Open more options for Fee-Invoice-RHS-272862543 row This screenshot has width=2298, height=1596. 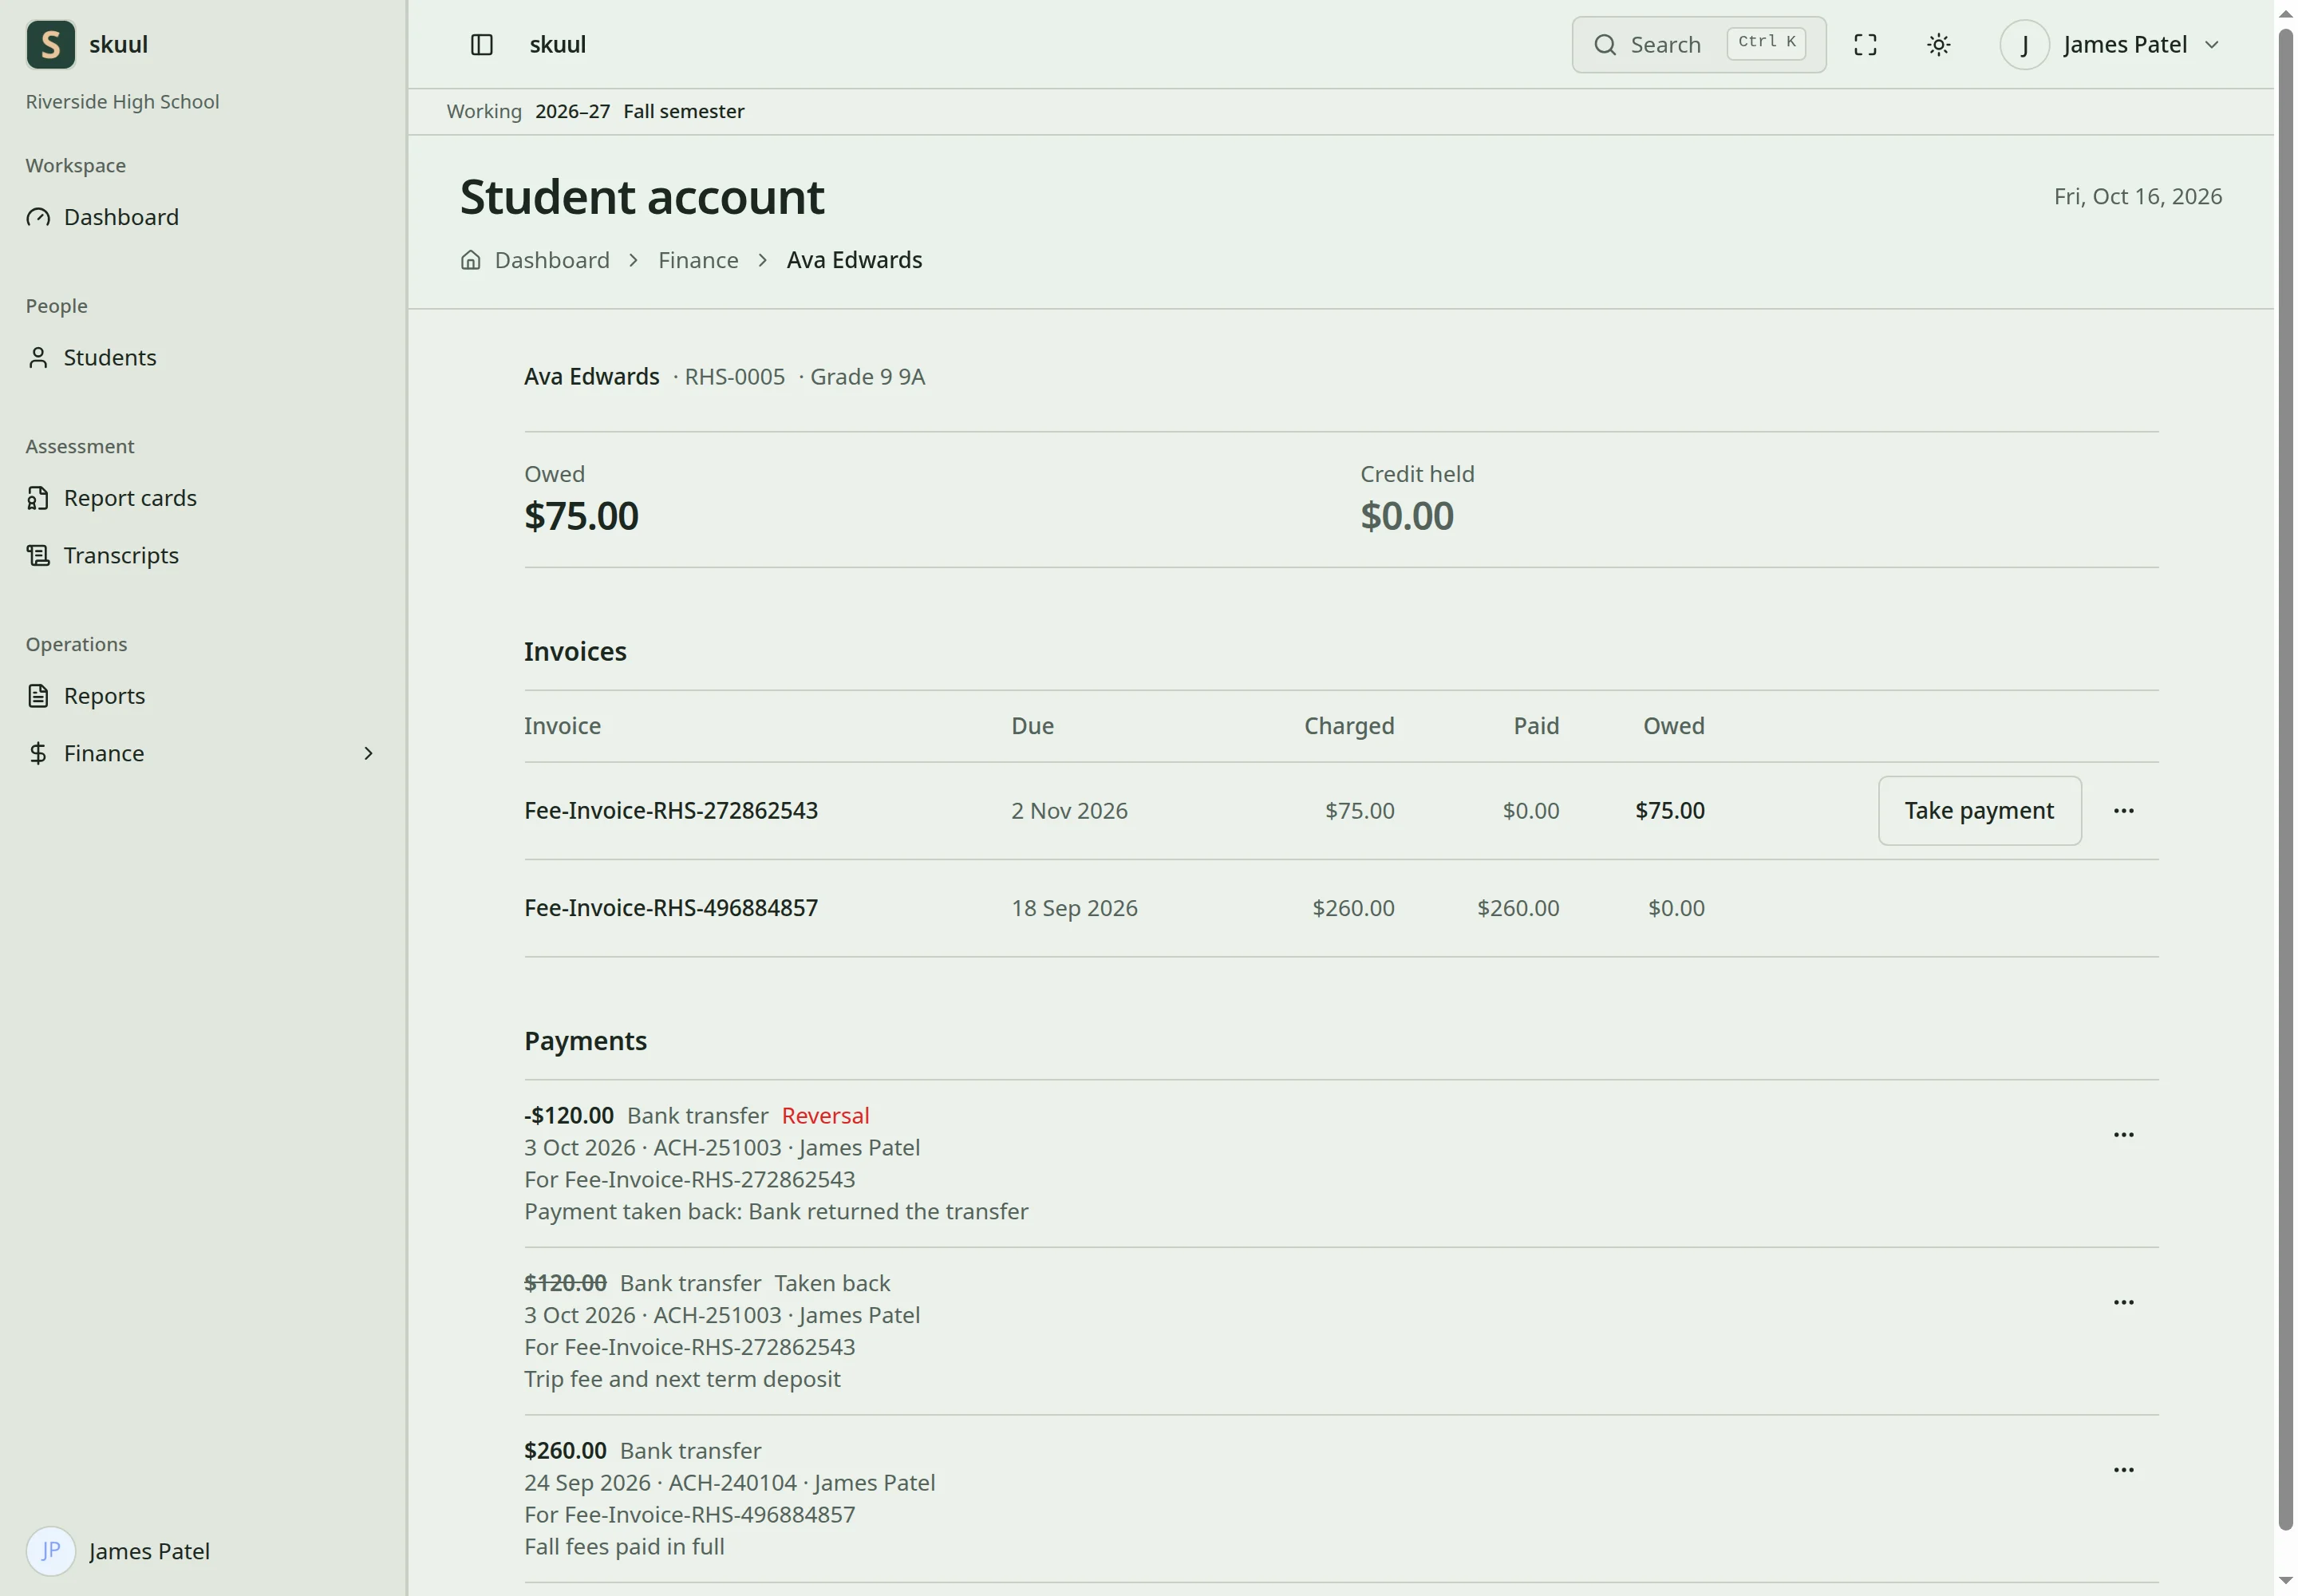click(2123, 811)
